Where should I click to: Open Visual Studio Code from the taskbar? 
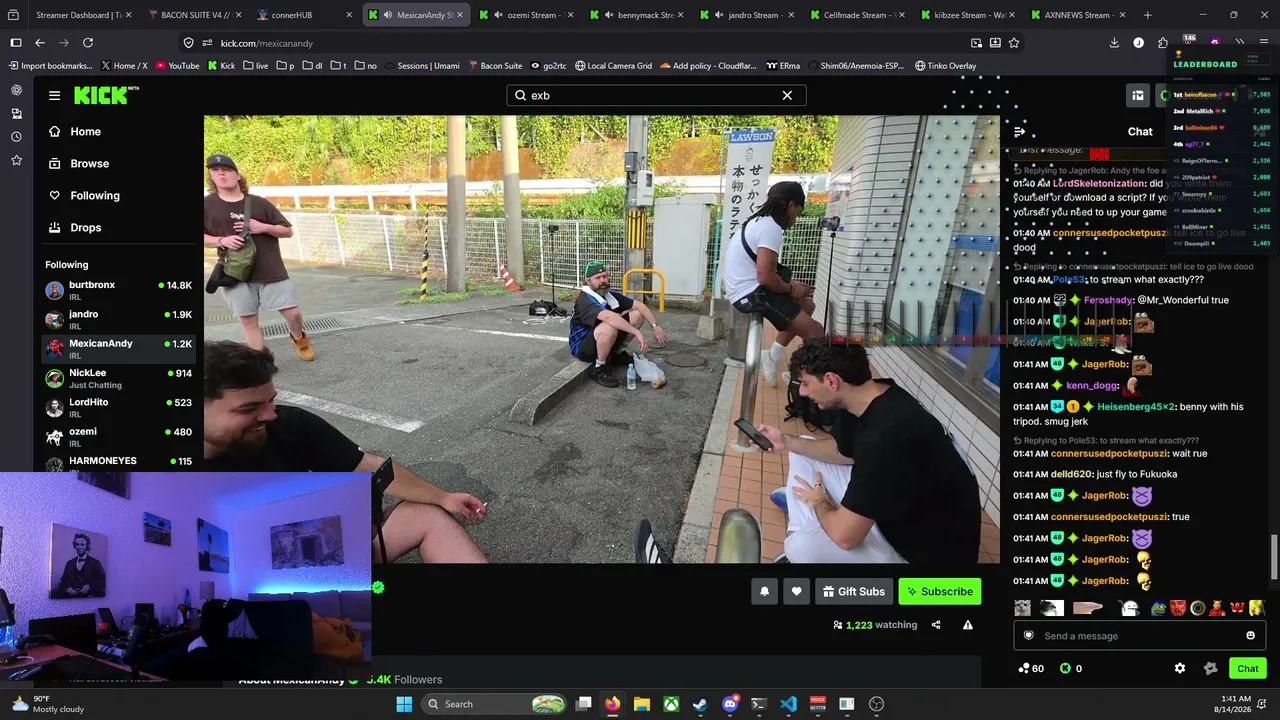tap(788, 704)
